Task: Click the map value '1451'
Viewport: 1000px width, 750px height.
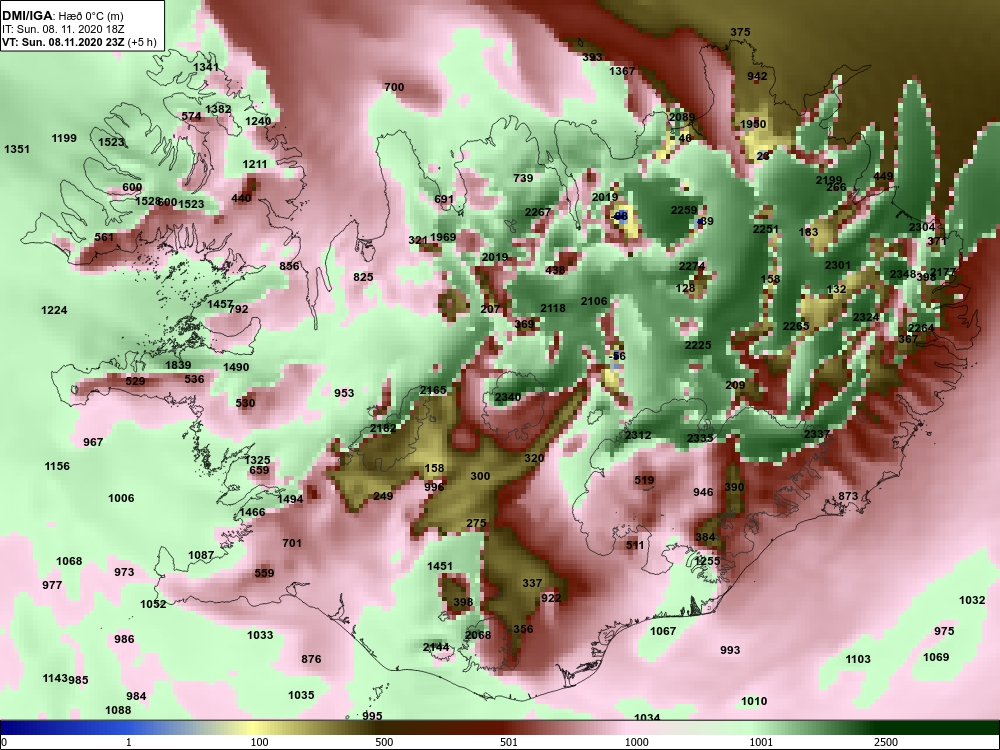Action: 439,566
